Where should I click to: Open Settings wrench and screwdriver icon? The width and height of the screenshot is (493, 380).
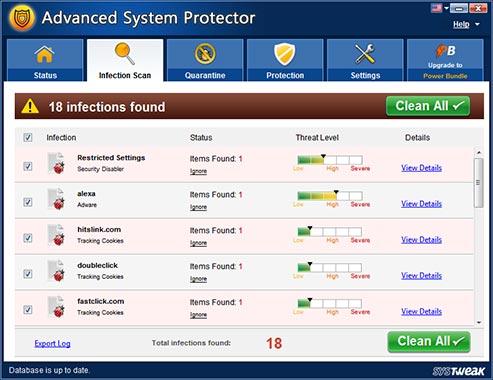(365, 54)
